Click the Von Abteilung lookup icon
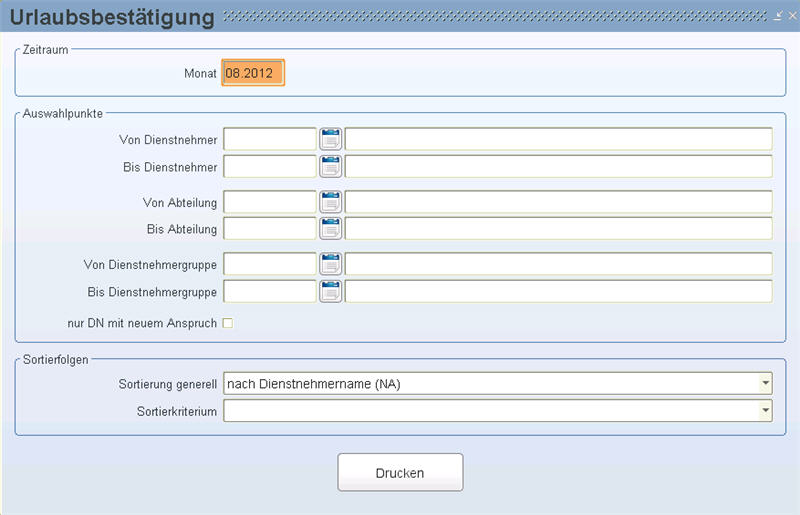Screen dimensions: 800x515 pyautogui.click(x=330, y=202)
